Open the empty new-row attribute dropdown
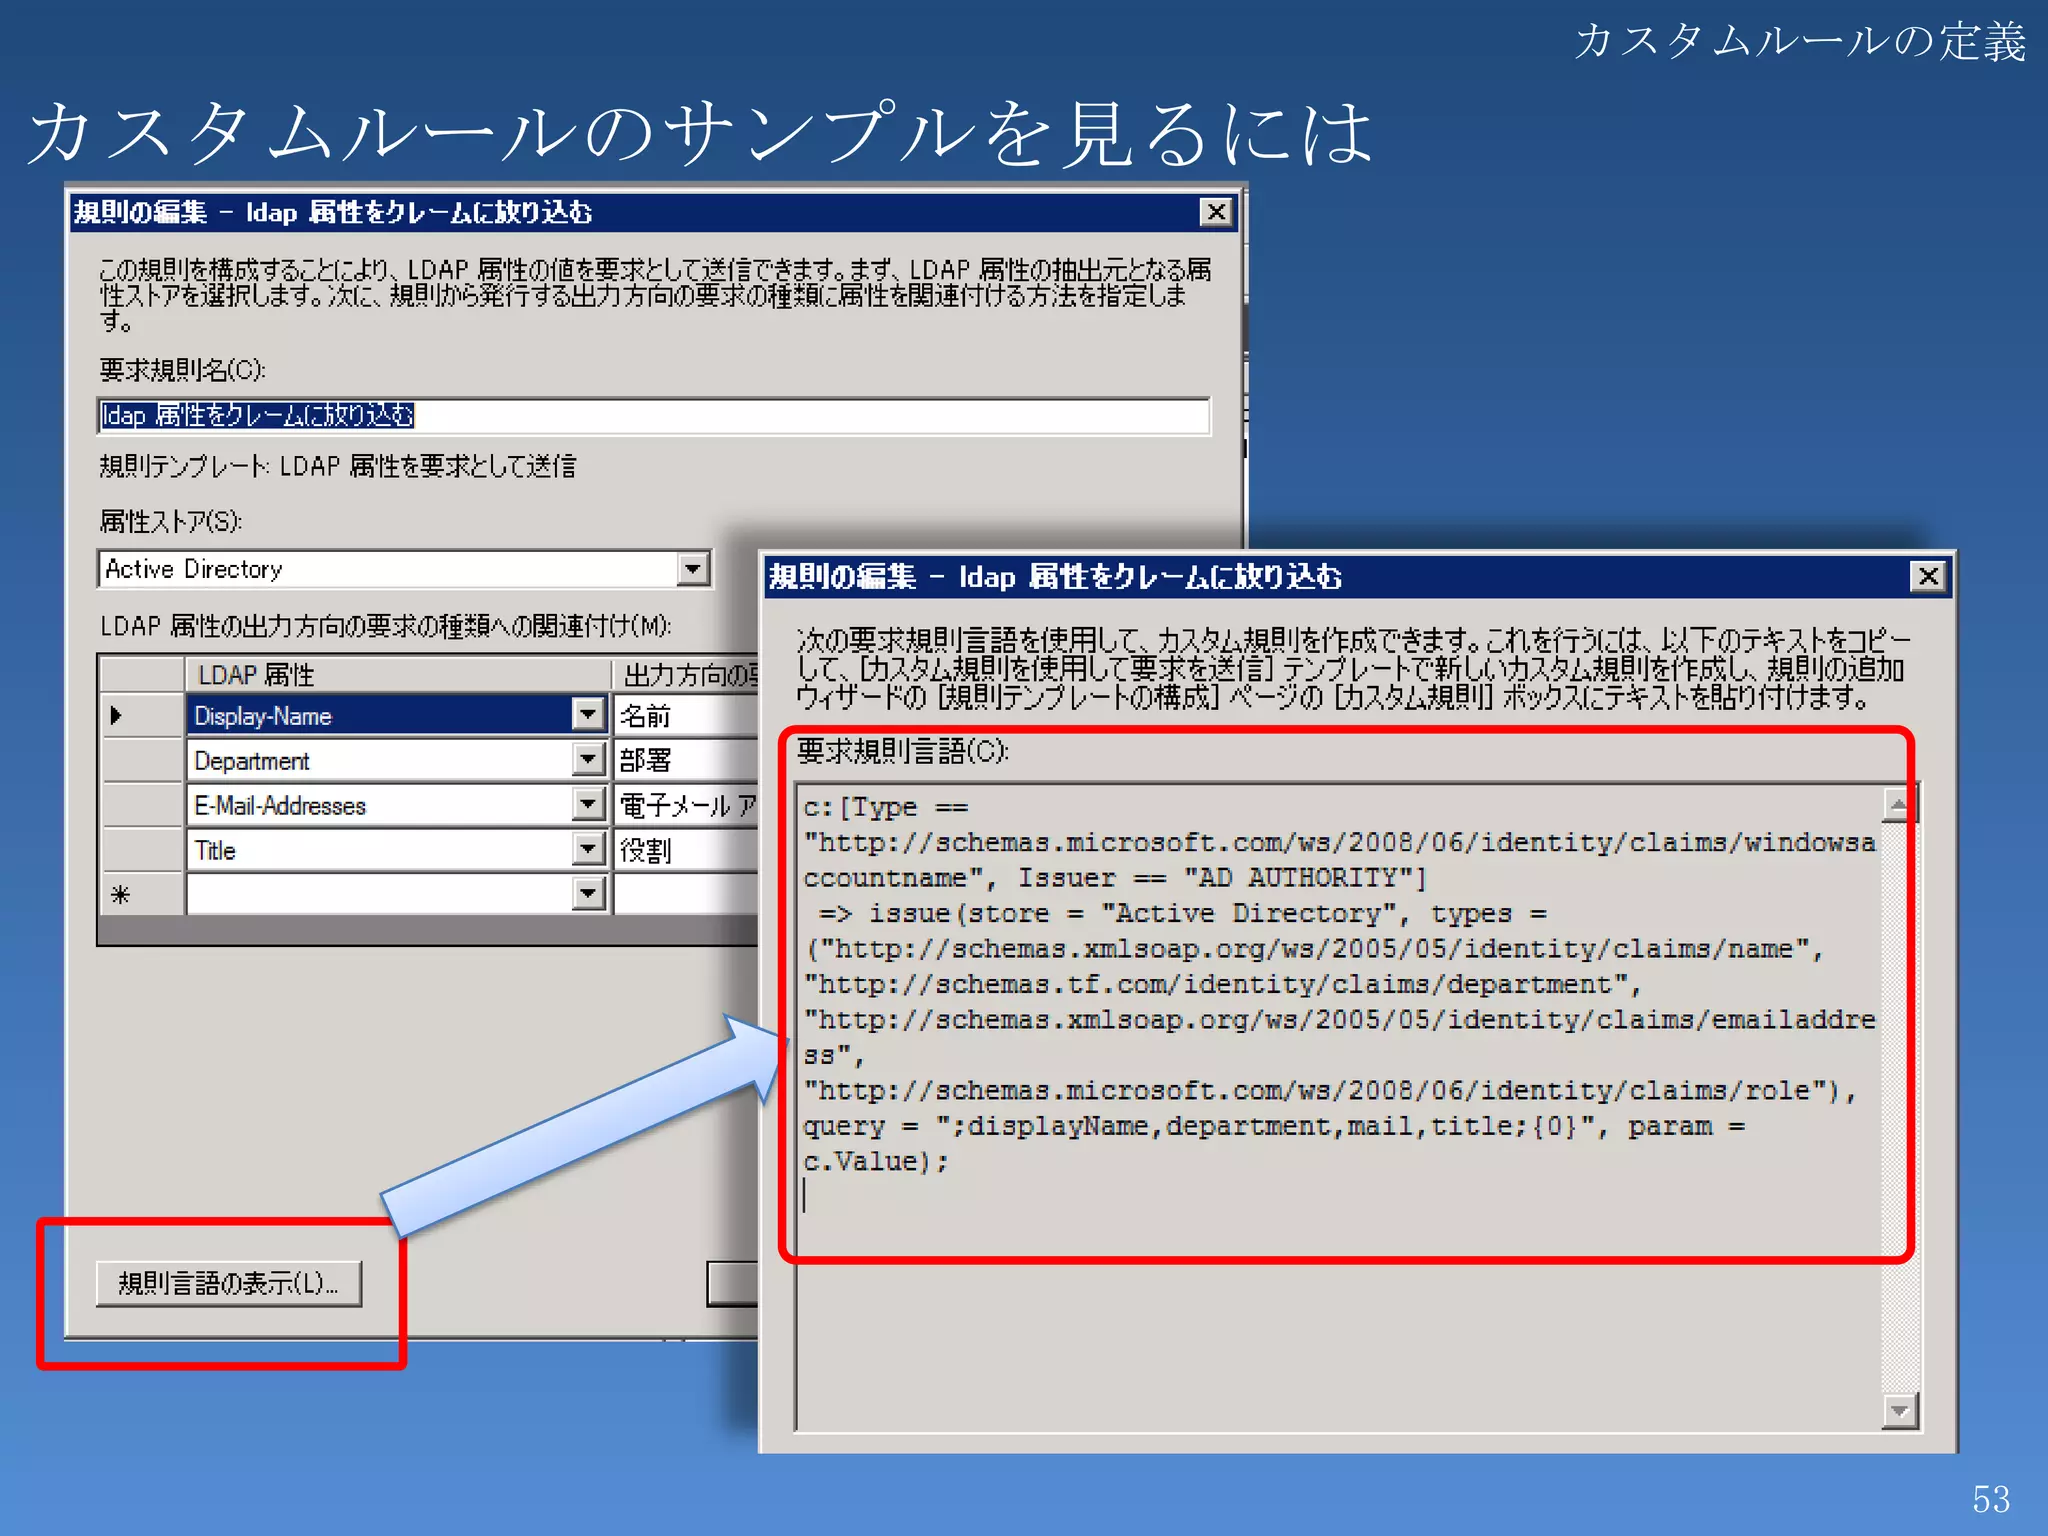Viewport: 2048px width, 1536px height. (589, 893)
